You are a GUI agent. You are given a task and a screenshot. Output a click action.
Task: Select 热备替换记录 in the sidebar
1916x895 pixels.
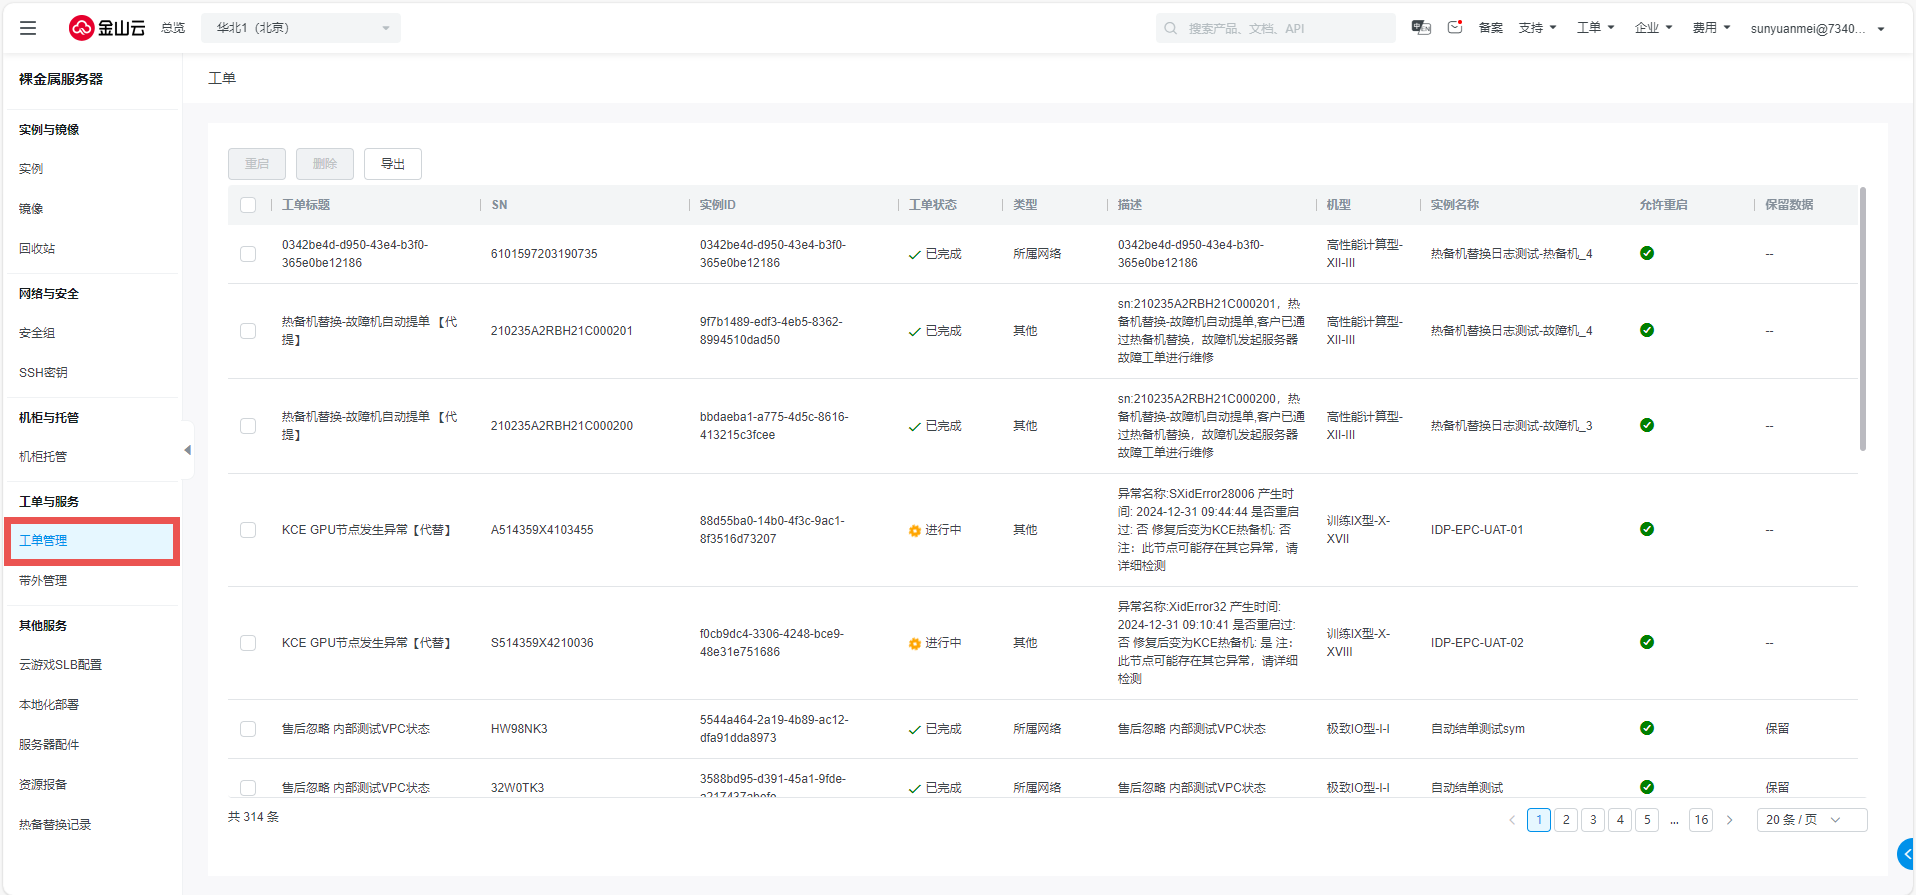click(55, 825)
